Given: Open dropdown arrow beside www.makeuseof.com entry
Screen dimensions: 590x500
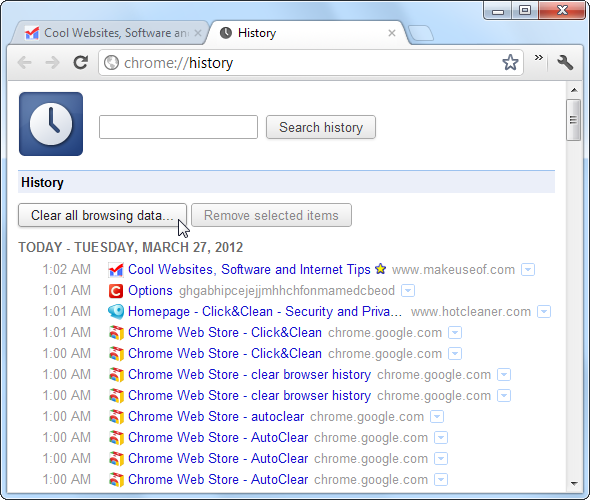Looking at the screenshot, I should point(528,270).
